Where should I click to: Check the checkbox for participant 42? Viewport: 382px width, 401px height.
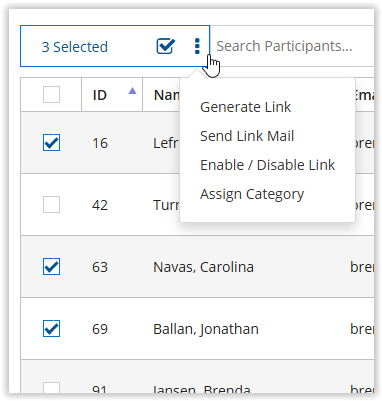[x=51, y=204]
